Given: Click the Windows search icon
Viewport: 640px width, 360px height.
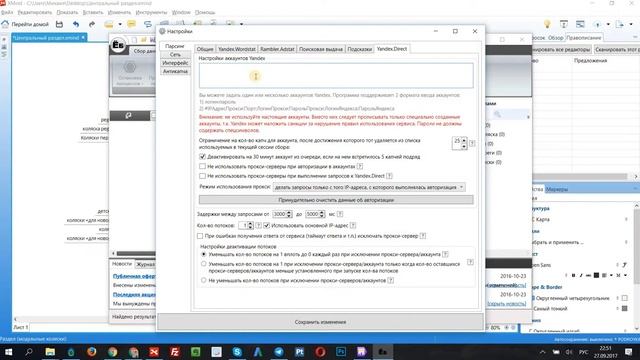Looking at the screenshot, I should point(29,352).
